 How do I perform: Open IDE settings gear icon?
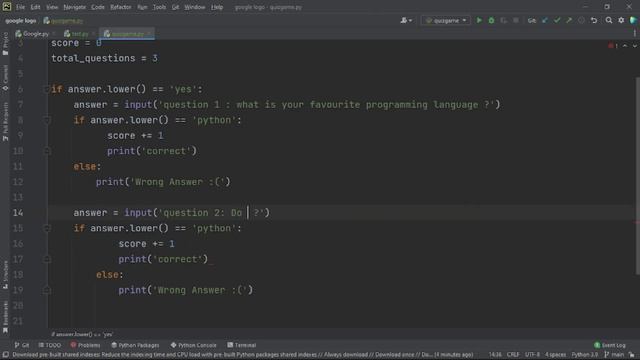click(621, 20)
